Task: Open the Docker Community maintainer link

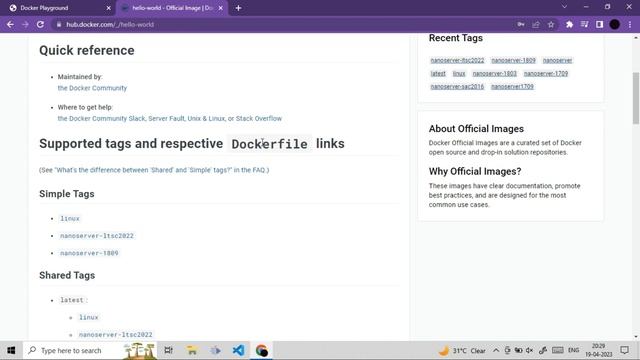Action: [x=92, y=88]
